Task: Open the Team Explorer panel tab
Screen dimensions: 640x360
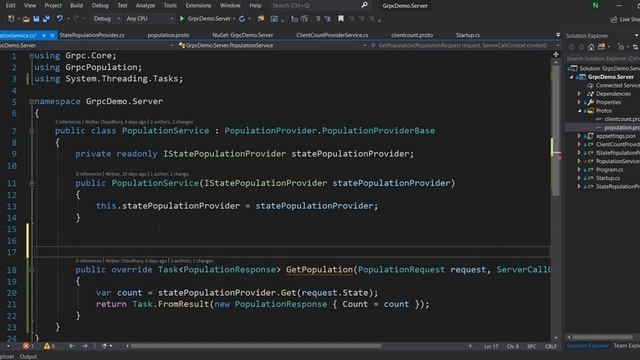Action: click(627, 346)
